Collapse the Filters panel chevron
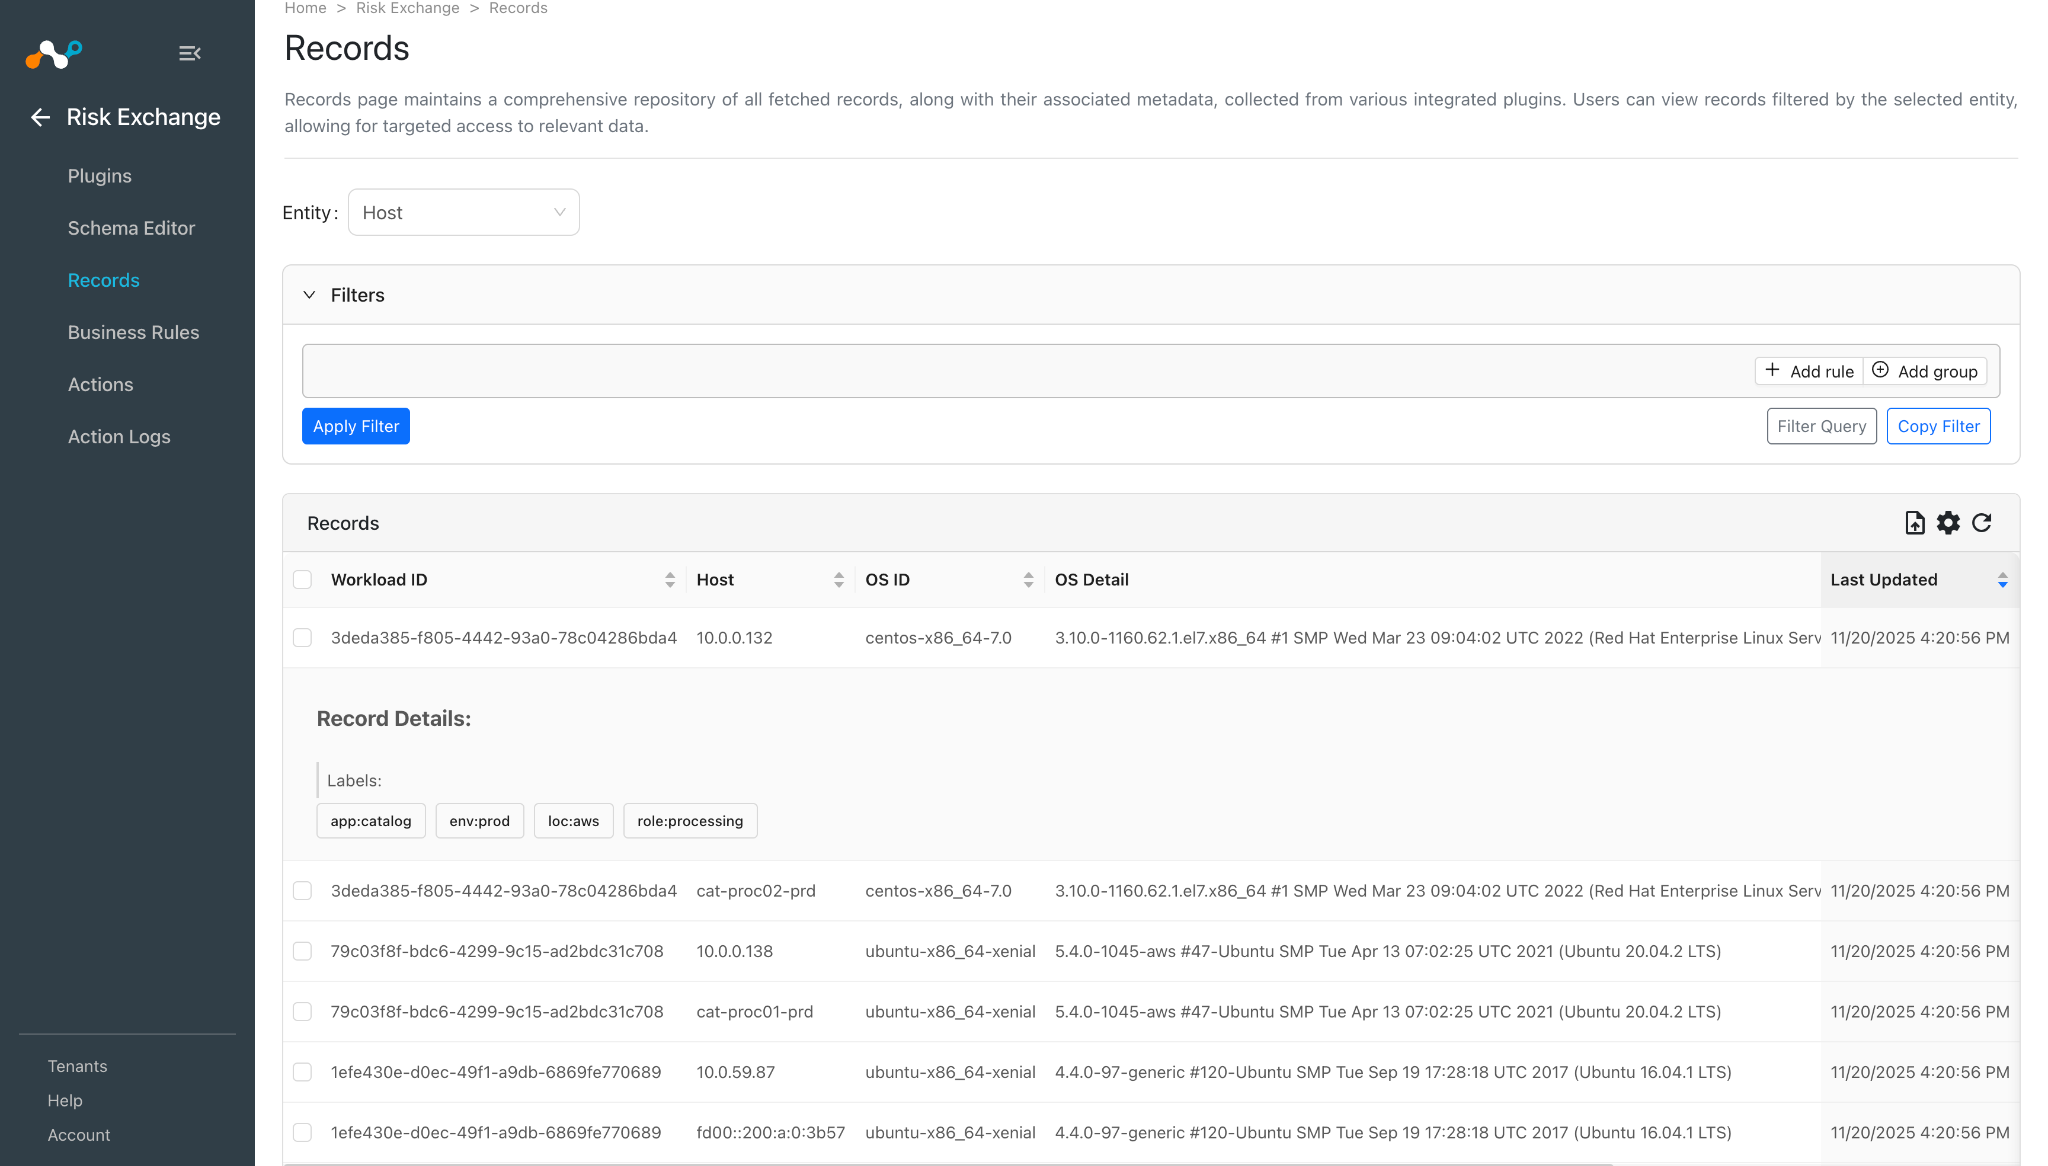The width and height of the screenshot is (2048, 1166). [309, 295]
